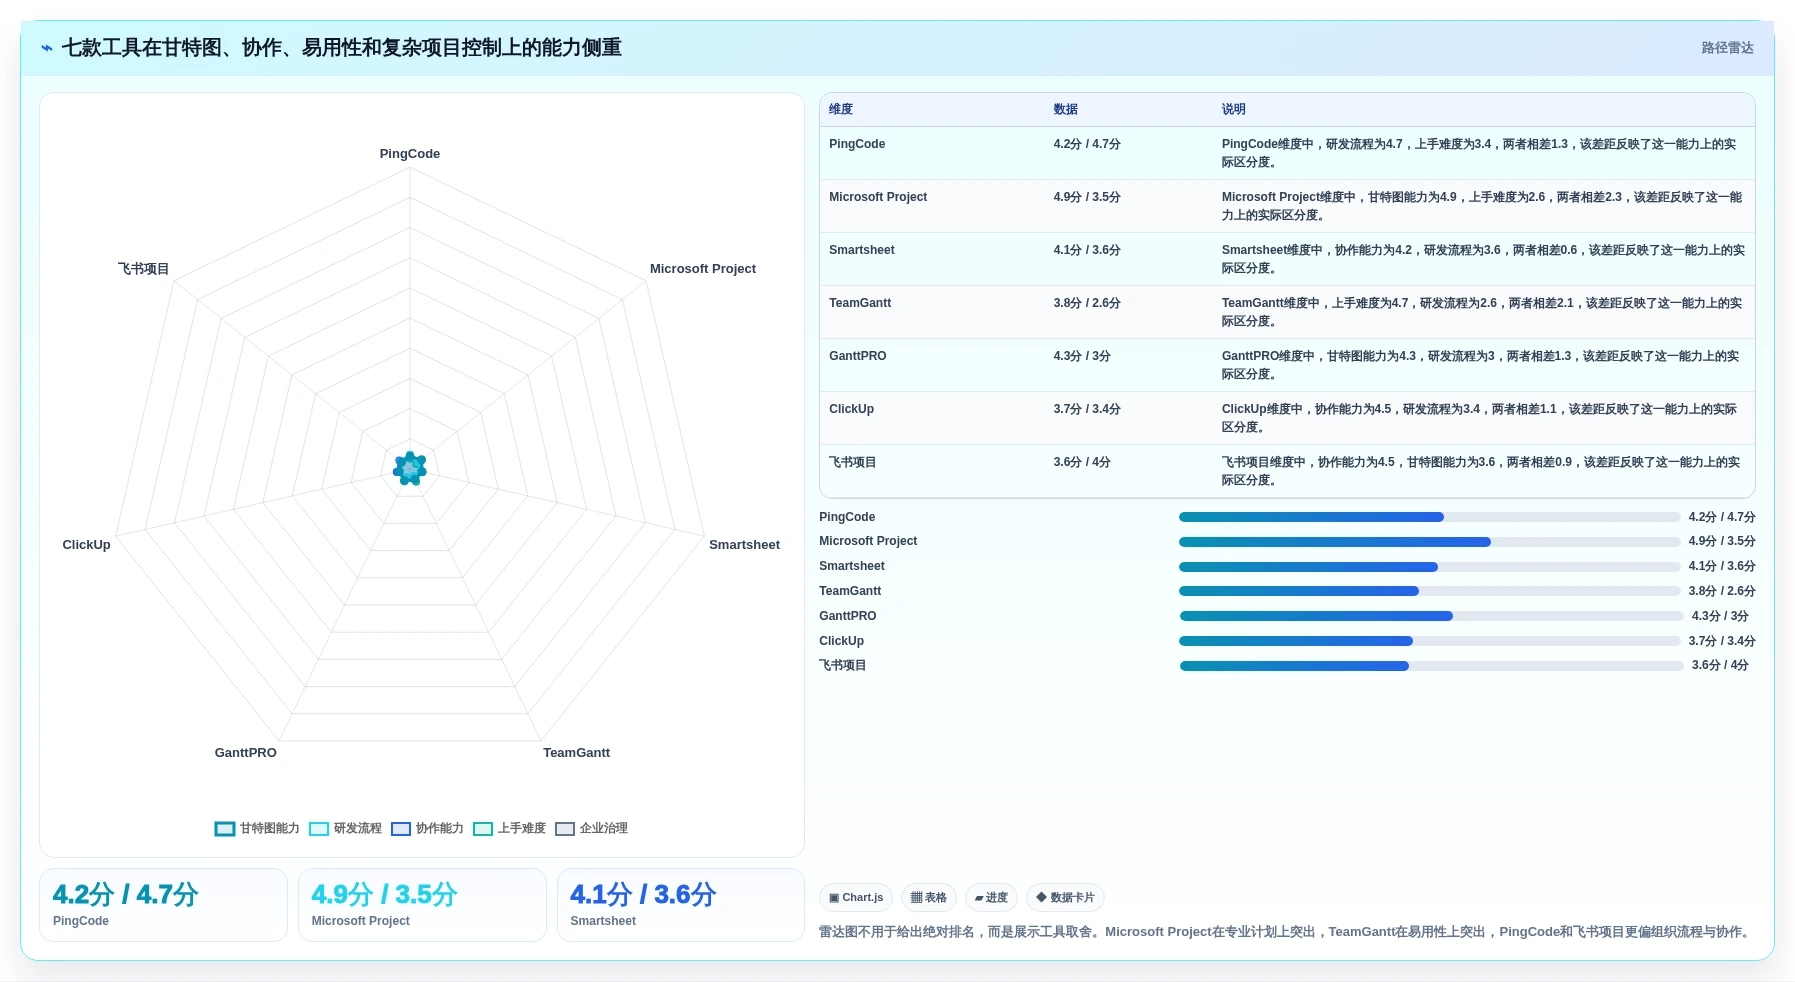Click the PingCode radar axis label
This screenshot has height=982, width=1795.
410,154
